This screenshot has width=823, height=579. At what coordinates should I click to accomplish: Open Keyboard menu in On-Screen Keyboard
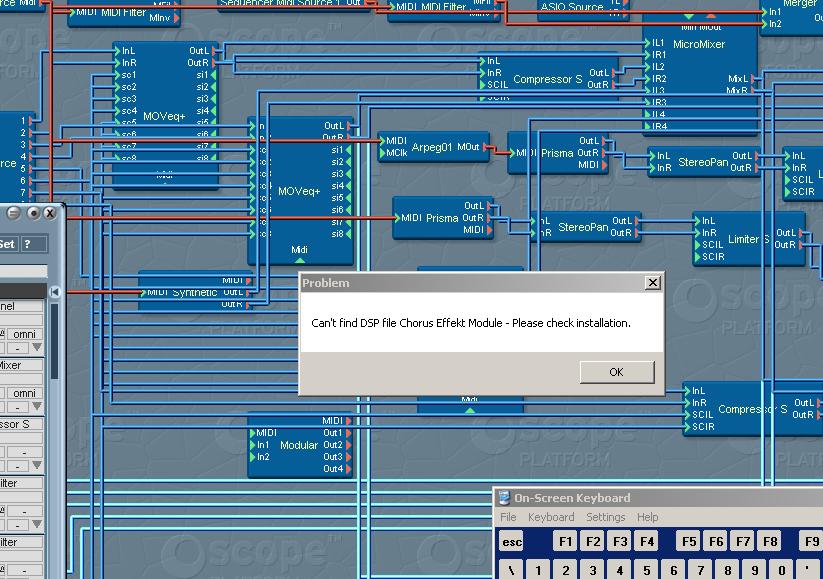[551, 517]
